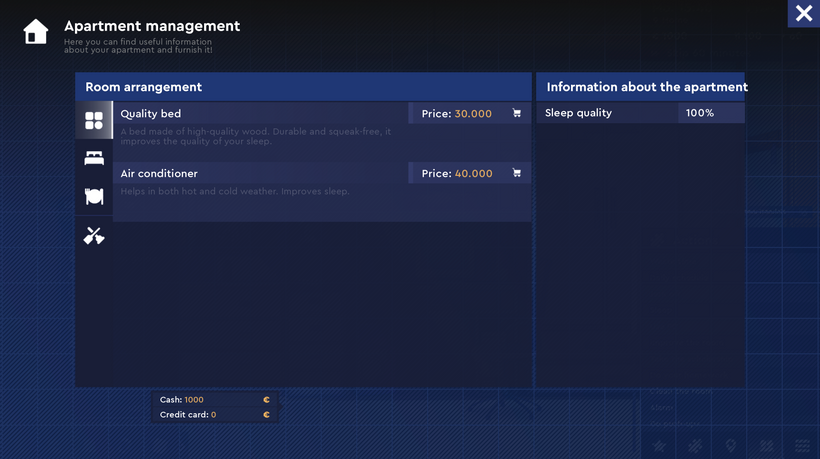This screenshot has width=820, height=459.
Task: Click the Cash balance amount
Action: pyautogui.click(x=194, y=400)
